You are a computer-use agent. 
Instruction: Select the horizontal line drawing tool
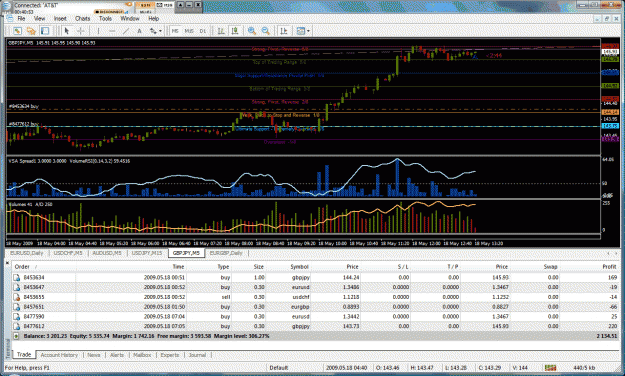[112, 31]
